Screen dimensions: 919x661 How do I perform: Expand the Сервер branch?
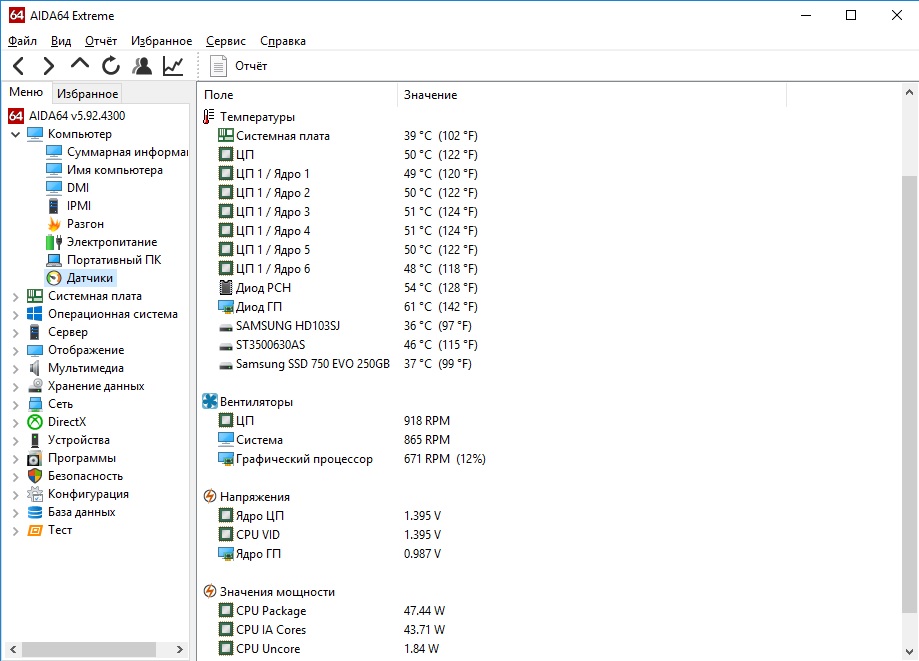coord(15,332)
